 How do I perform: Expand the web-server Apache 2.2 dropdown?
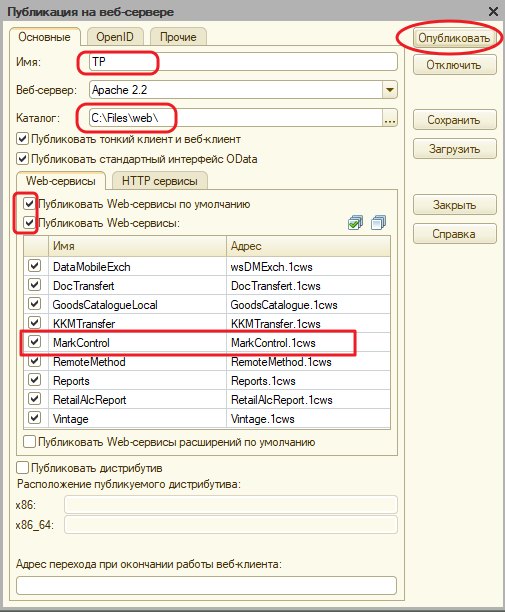389,90
